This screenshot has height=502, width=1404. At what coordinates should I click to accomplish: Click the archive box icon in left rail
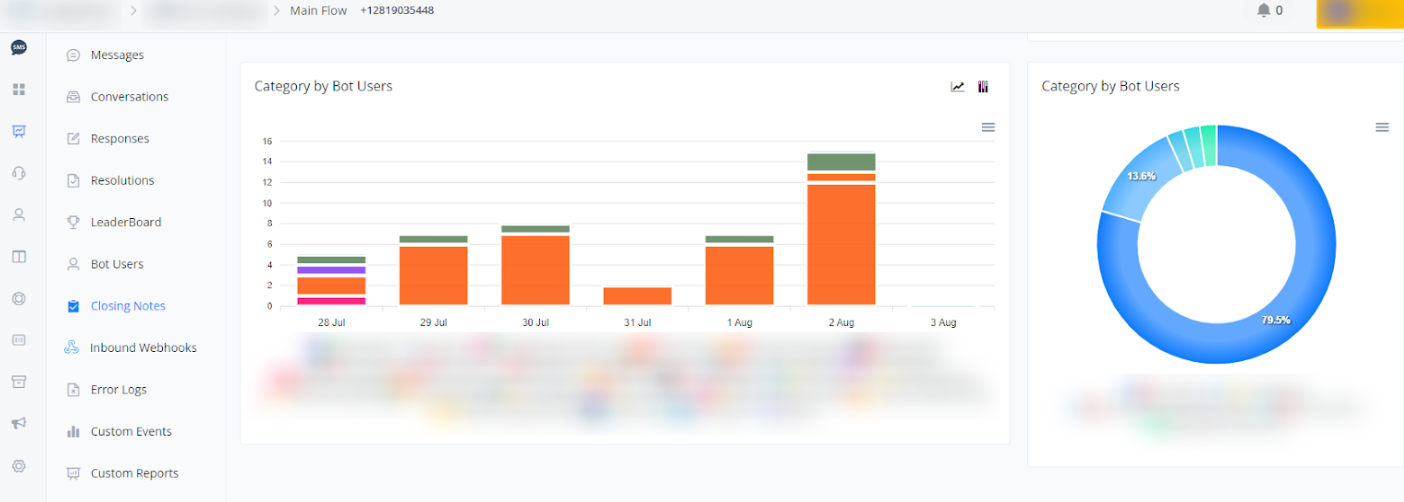[x=19, y=381]
